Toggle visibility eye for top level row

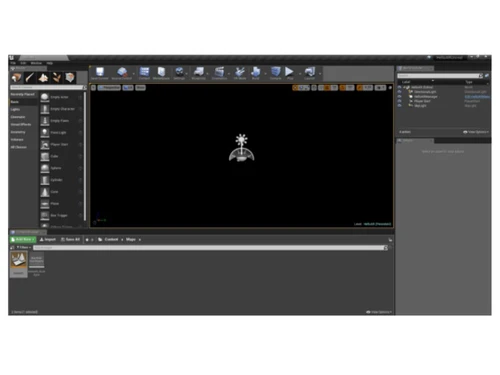pos(399,87)
